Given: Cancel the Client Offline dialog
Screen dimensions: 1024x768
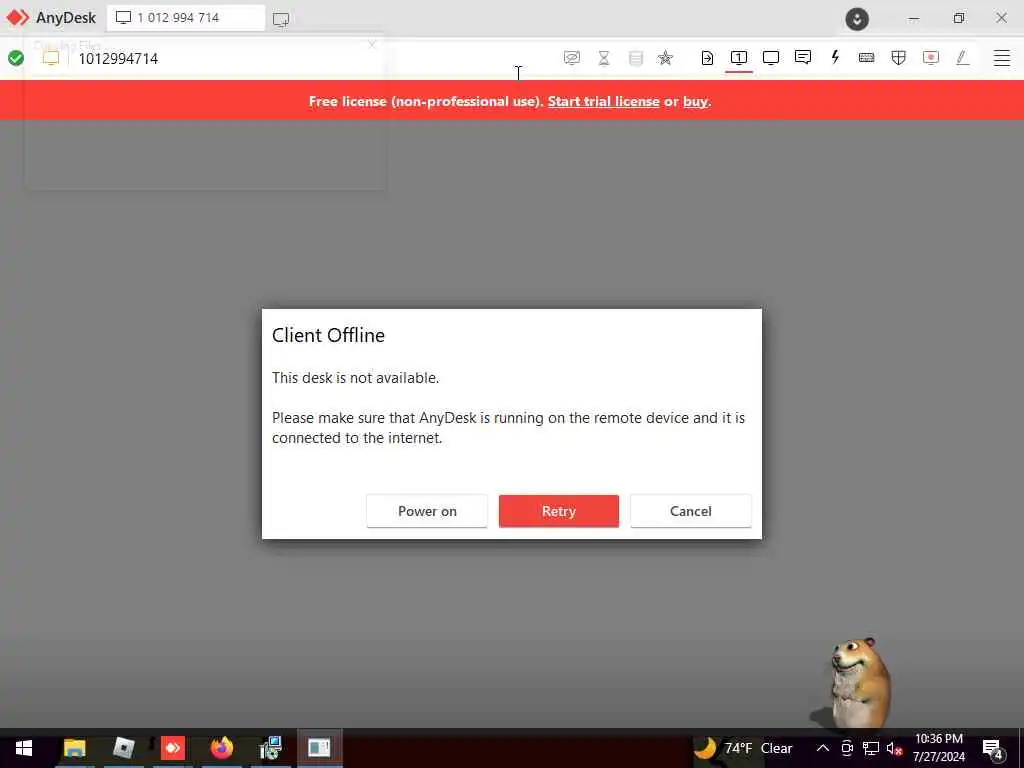Looking at the screenshot, I should [x=690, y=511].
